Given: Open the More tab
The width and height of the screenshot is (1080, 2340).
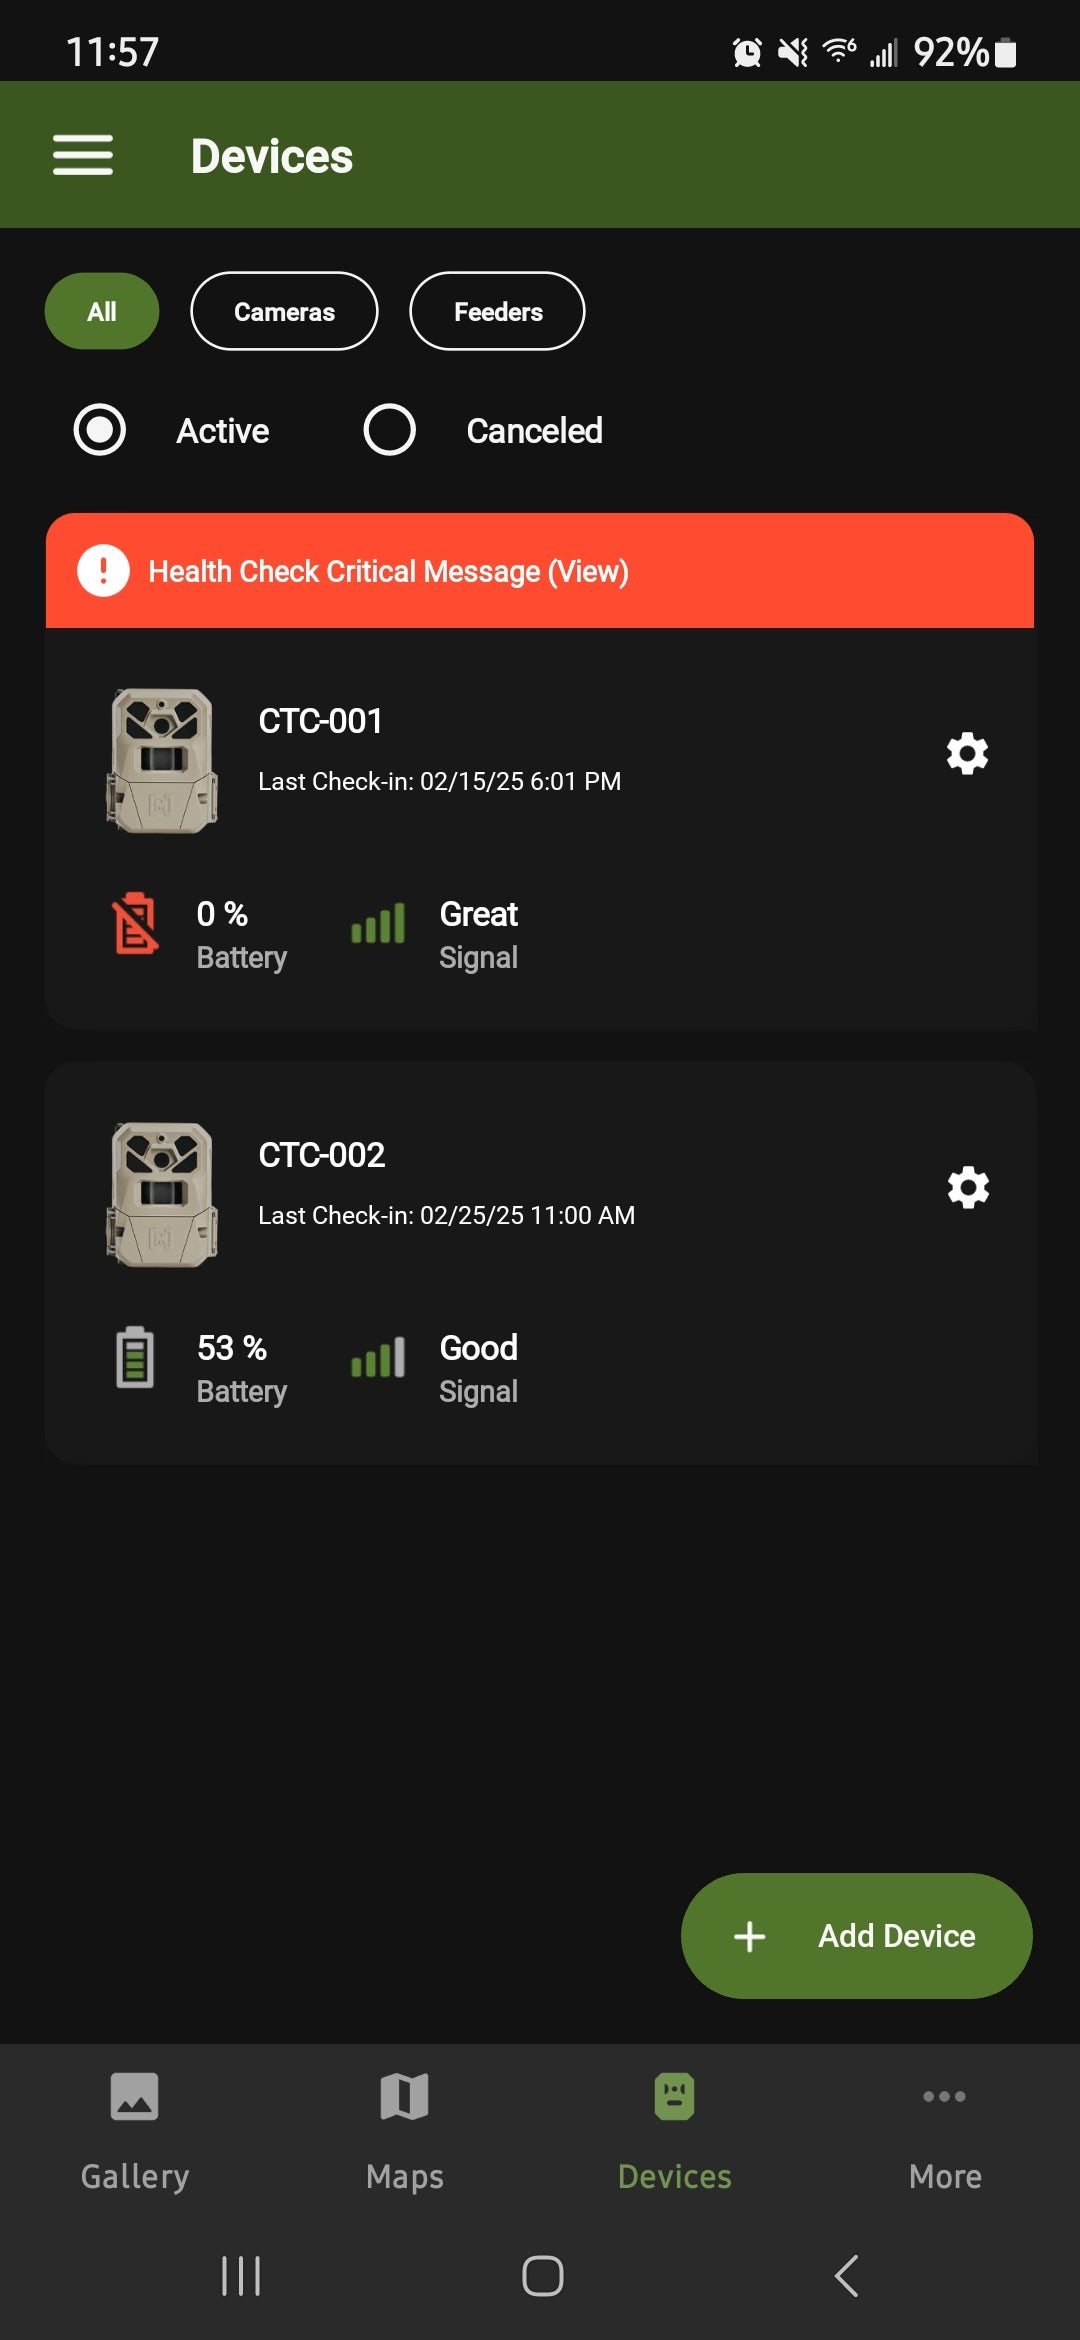Looking at the screenshot, I should coord(945,2131).
